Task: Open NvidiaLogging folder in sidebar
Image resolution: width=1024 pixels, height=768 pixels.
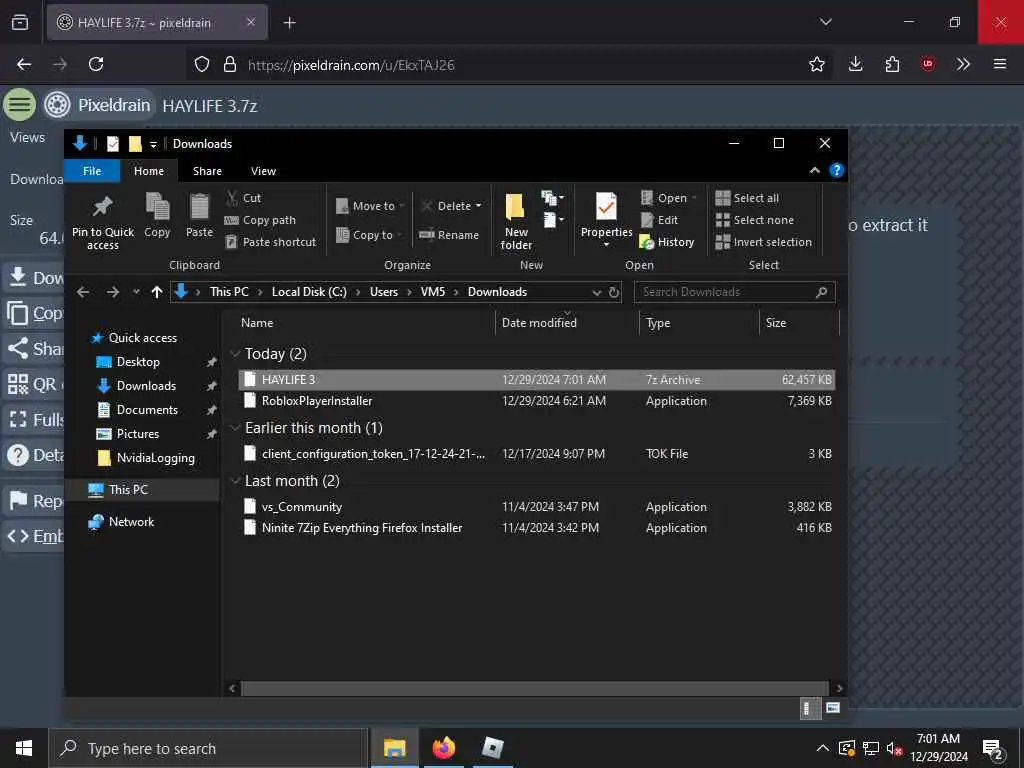Action: [155, 458]
